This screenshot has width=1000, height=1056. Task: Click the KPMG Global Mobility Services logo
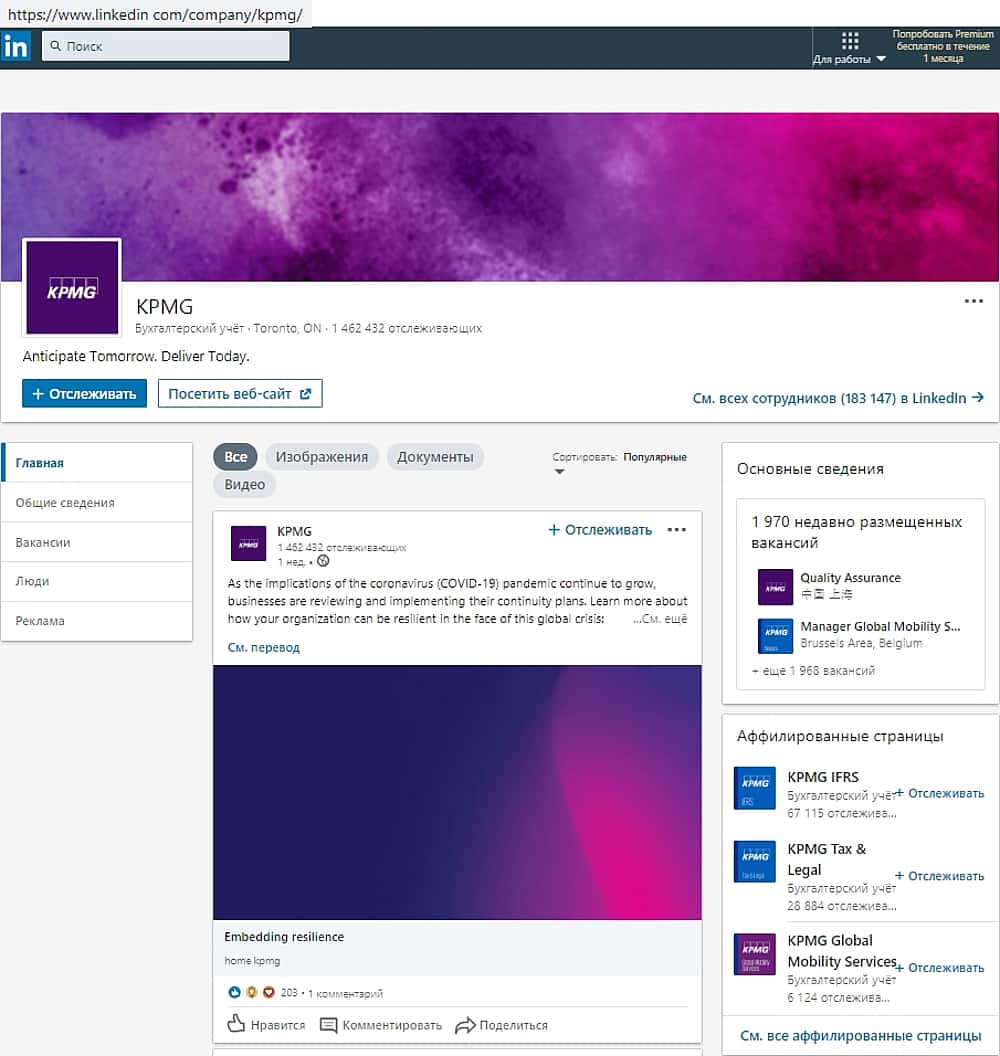pos(754,954)
